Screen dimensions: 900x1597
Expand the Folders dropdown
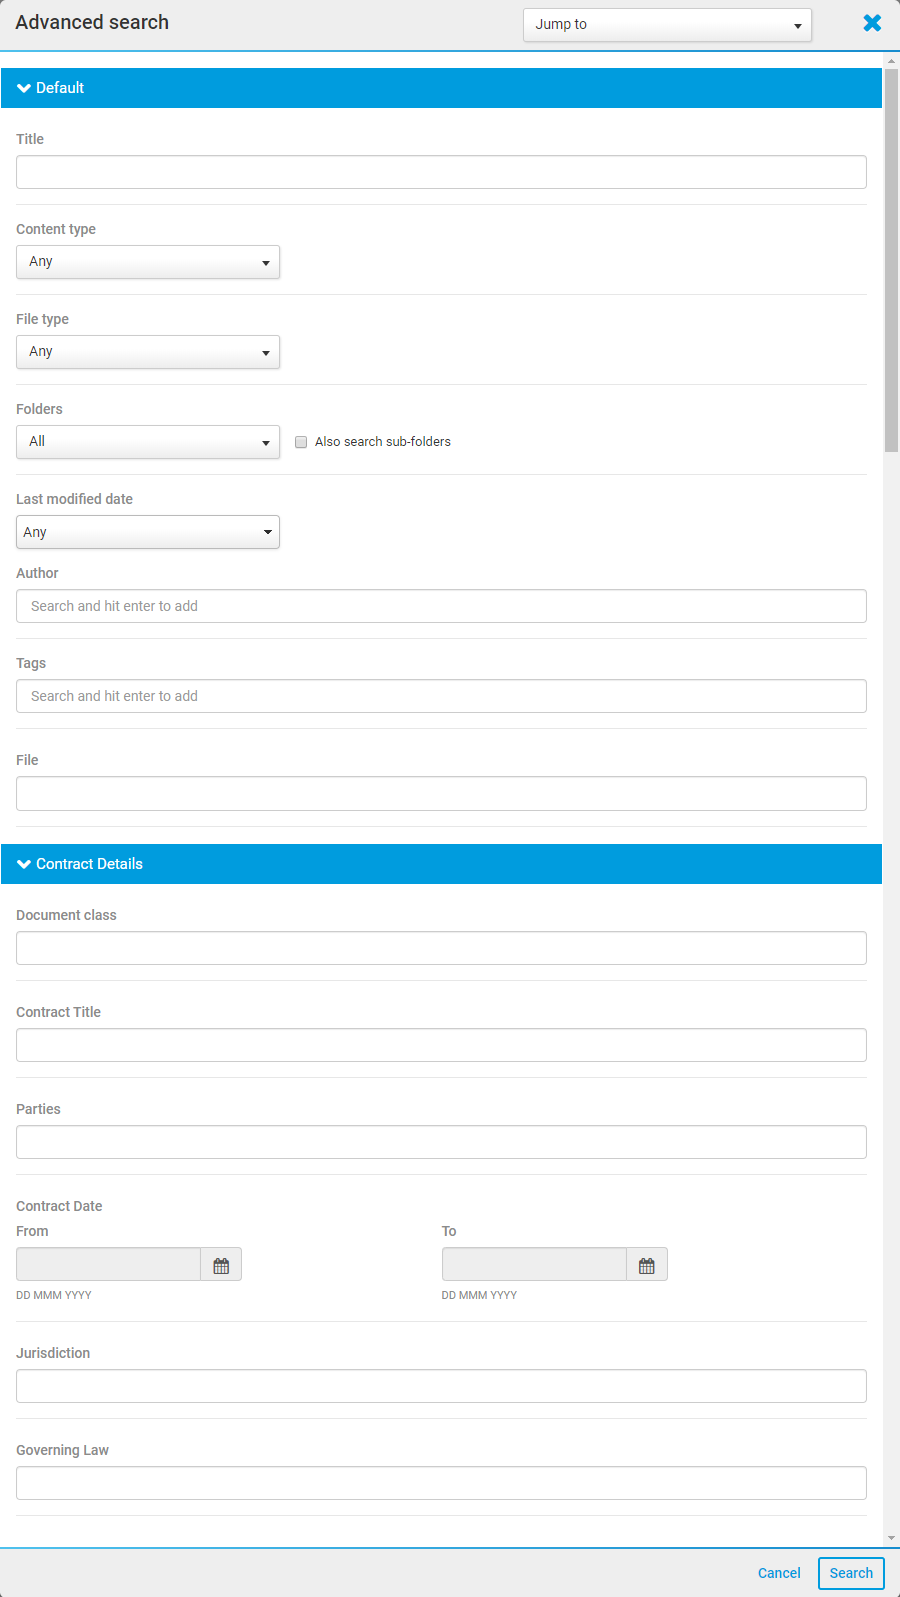[148, 442]
